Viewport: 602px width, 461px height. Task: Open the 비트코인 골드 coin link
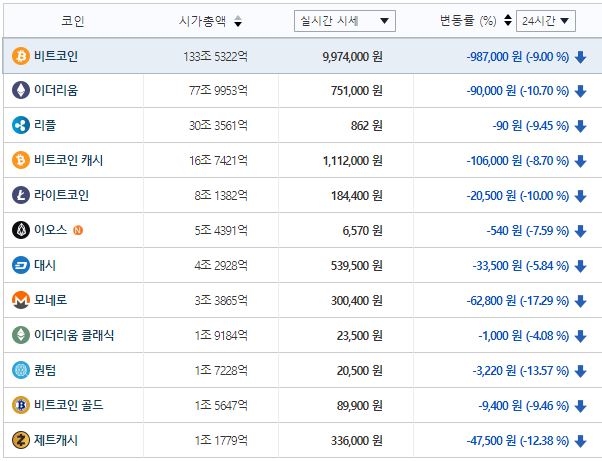click(69, 405)
